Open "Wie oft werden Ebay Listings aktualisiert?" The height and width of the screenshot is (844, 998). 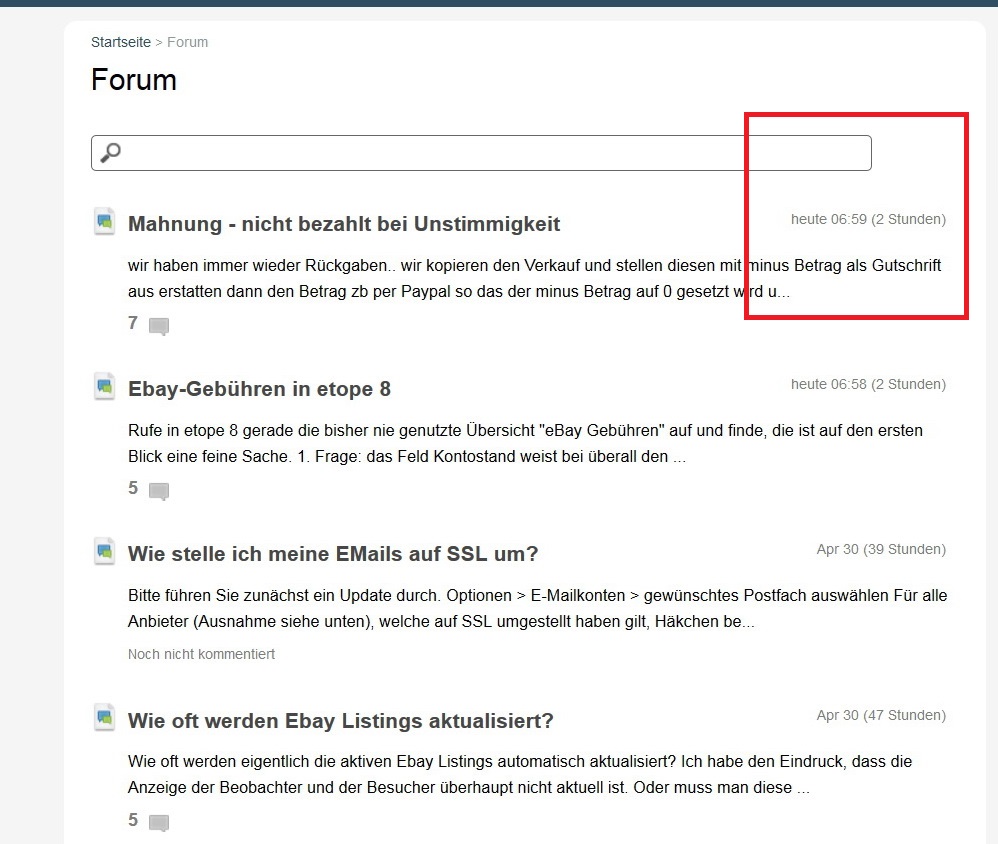click(x=340, y=721)
